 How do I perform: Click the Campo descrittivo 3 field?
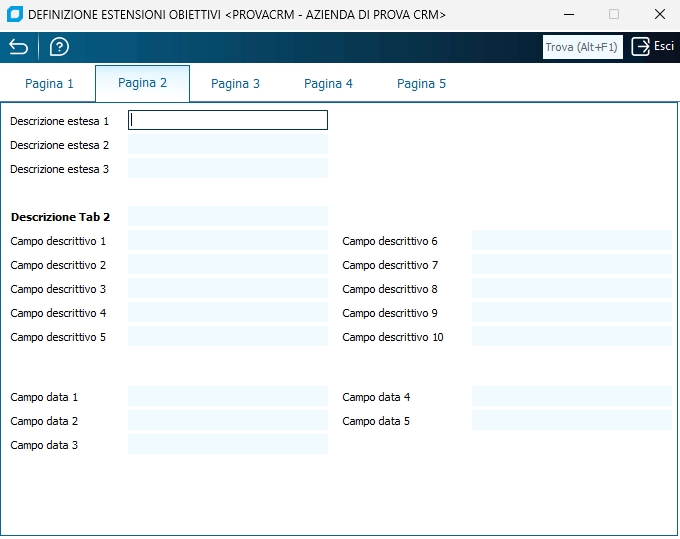click(228, 288)
